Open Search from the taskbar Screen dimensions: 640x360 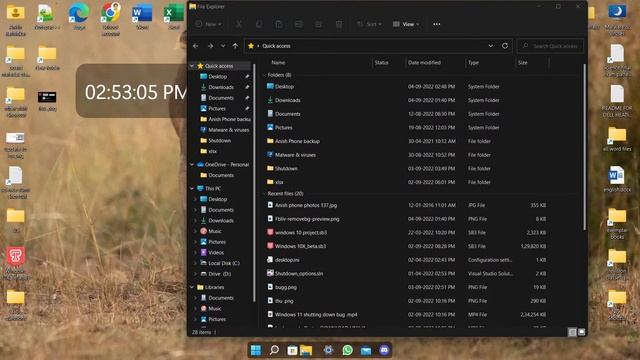[274, 350]
